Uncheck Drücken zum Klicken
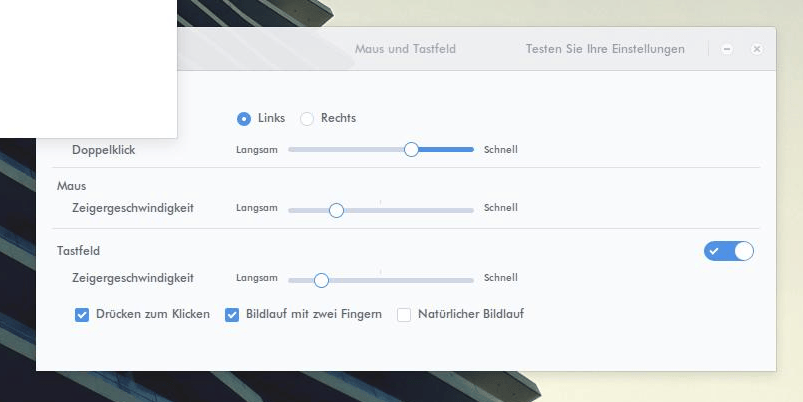The height and width of the screenshot is (402, 803). coord(82,315)
